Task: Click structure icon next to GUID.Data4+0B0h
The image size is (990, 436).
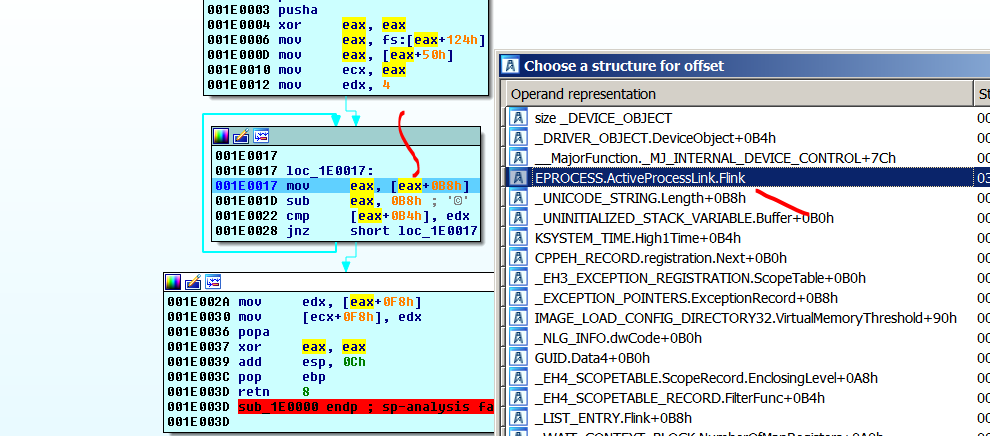Action: [x=518, y=358]
